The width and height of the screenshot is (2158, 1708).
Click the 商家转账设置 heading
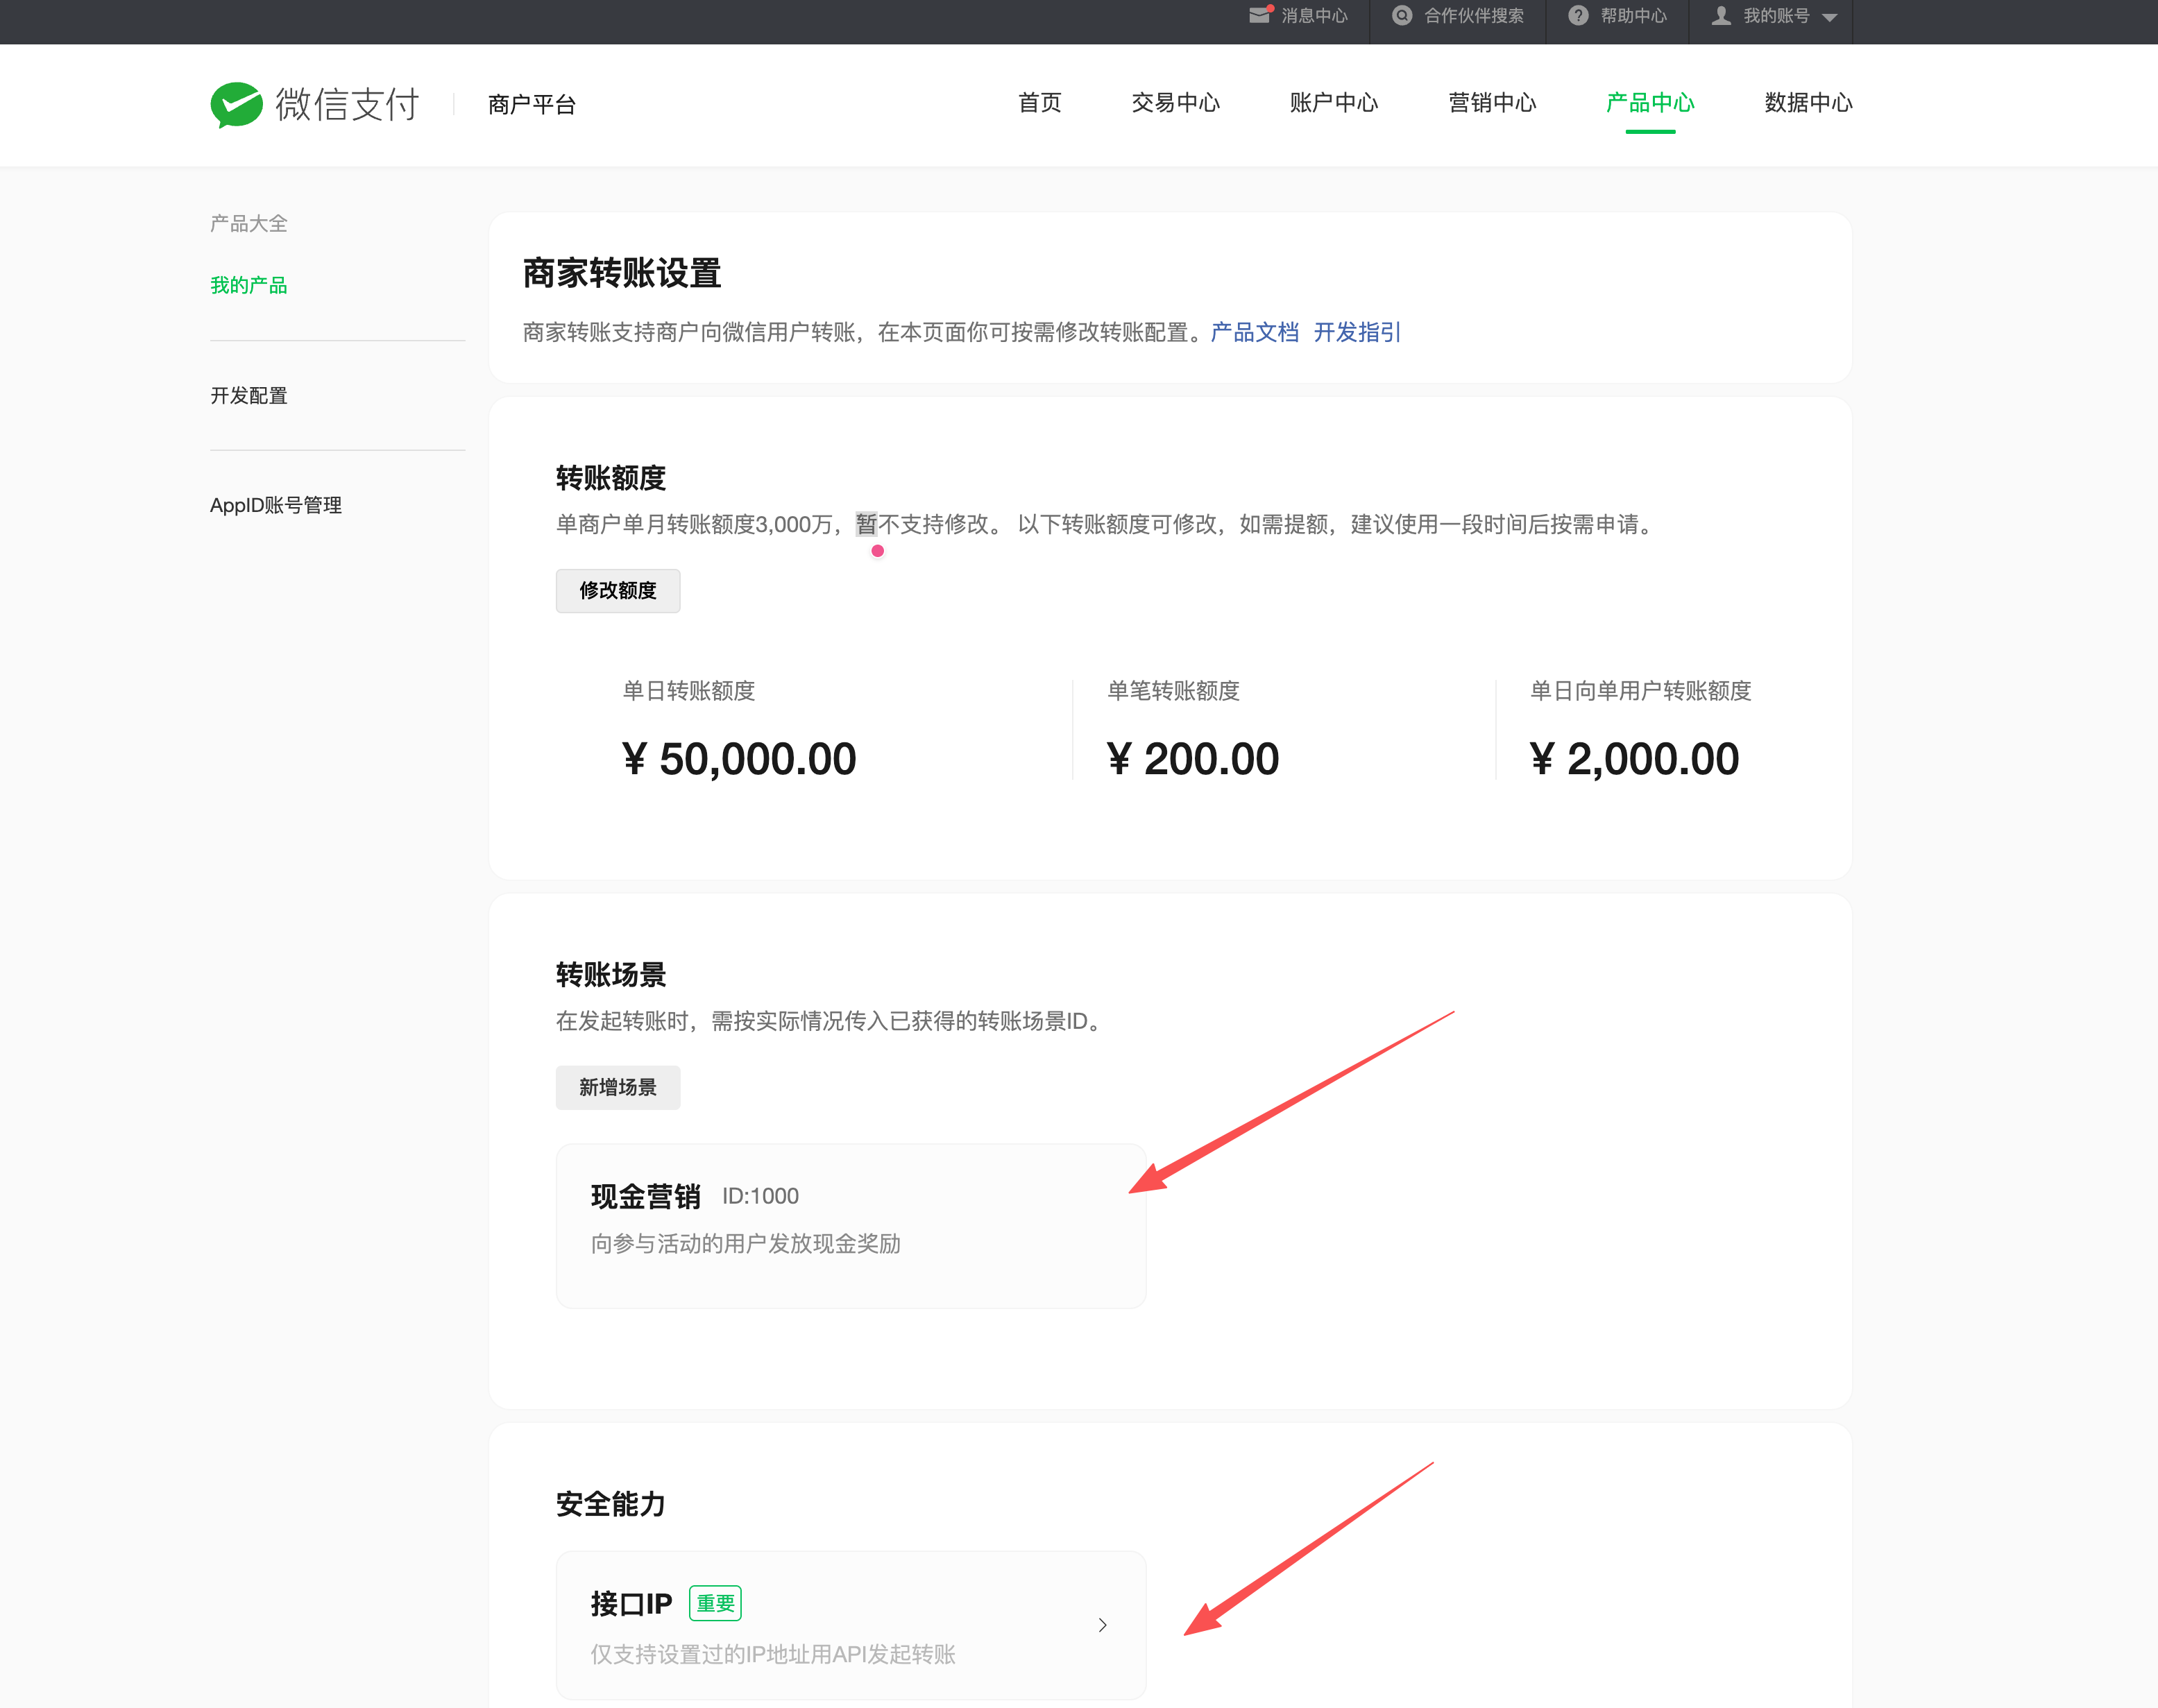coord(622,273)
